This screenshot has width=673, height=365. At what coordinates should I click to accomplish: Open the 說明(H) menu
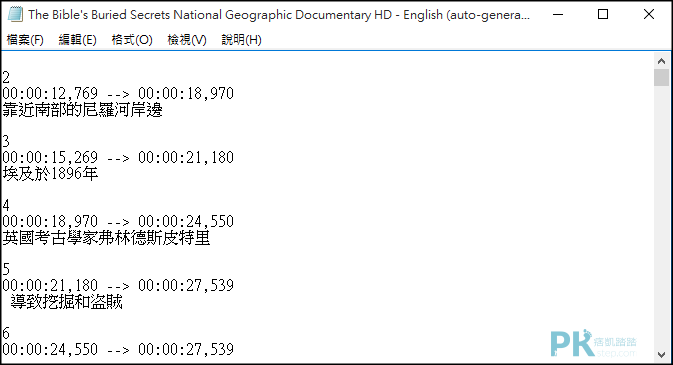click(x=241, y=40)
